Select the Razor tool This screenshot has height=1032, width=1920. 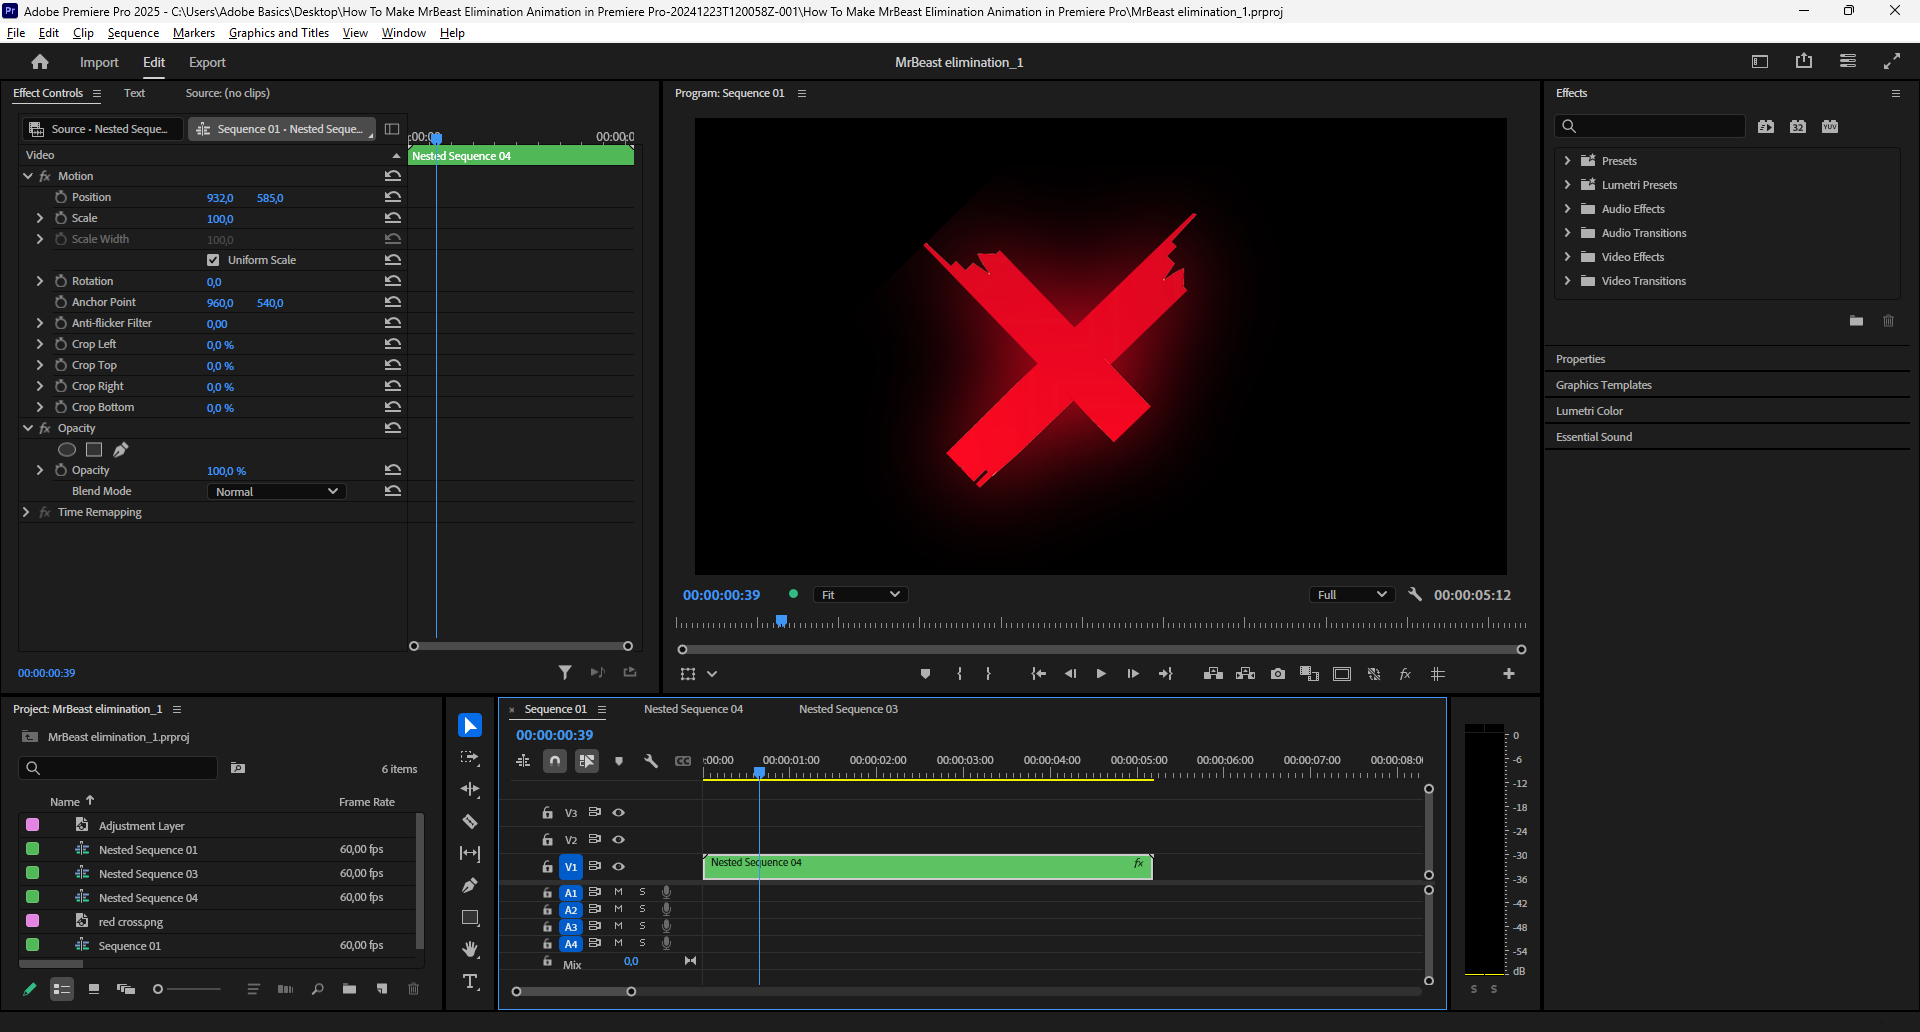coord(470,821)
